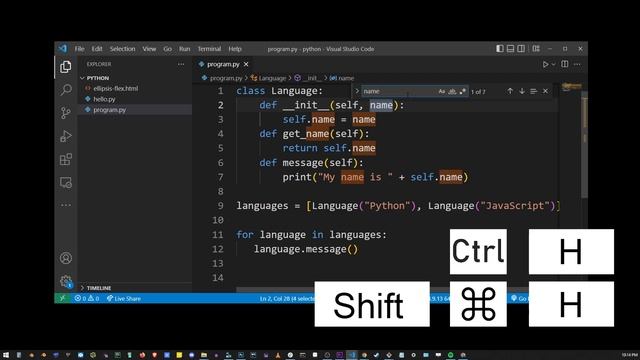640x360 pixels.
Task: Open the Run menu
Action: pyautogui.click(x=184, y=49)
